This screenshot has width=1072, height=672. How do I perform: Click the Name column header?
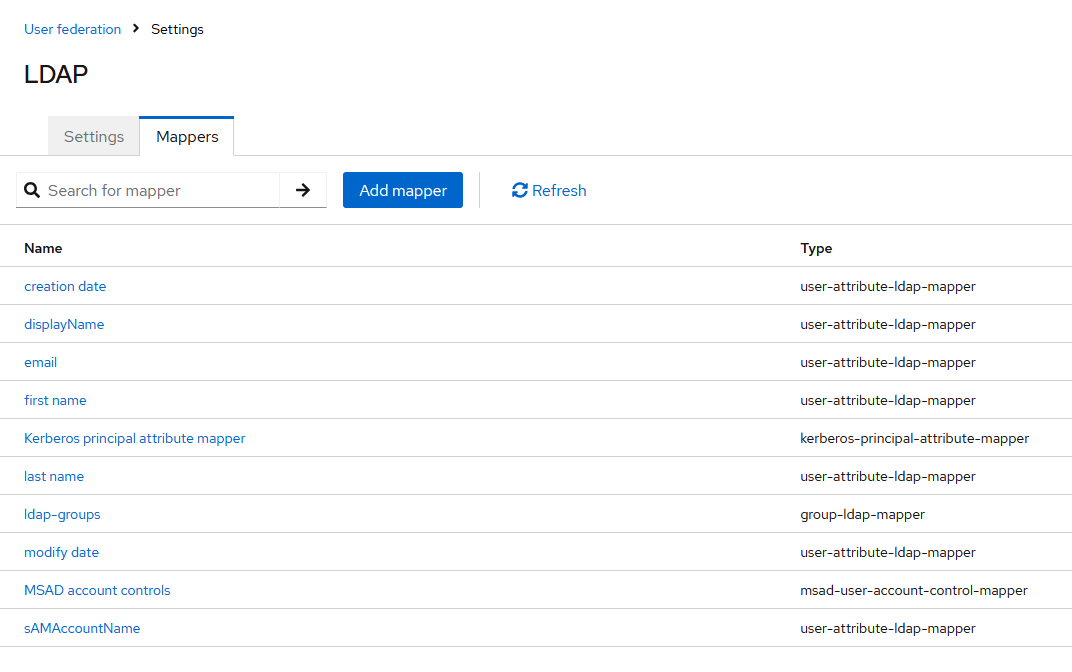click(43, 248)
